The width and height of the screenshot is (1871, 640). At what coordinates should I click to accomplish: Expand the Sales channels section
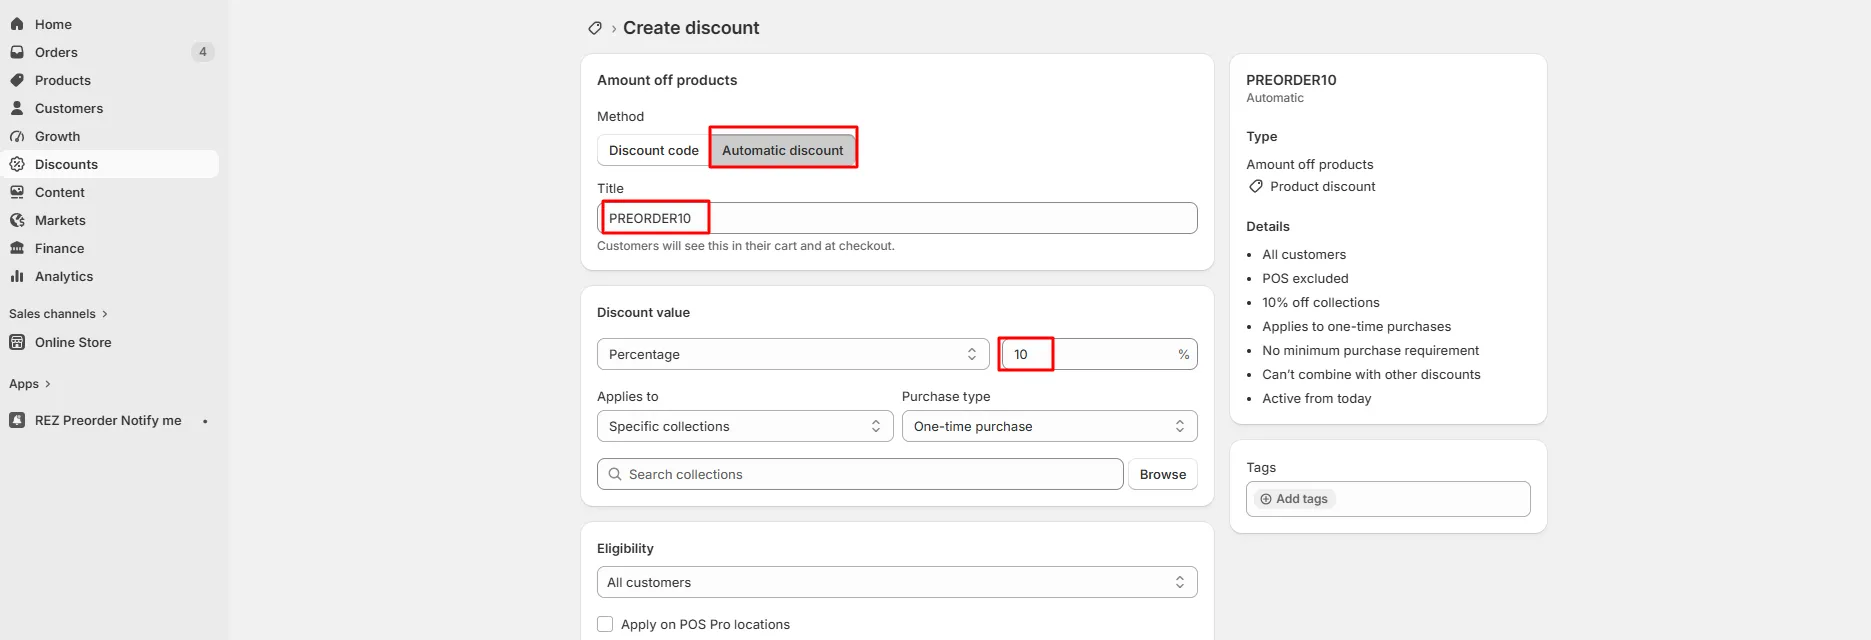58,314
